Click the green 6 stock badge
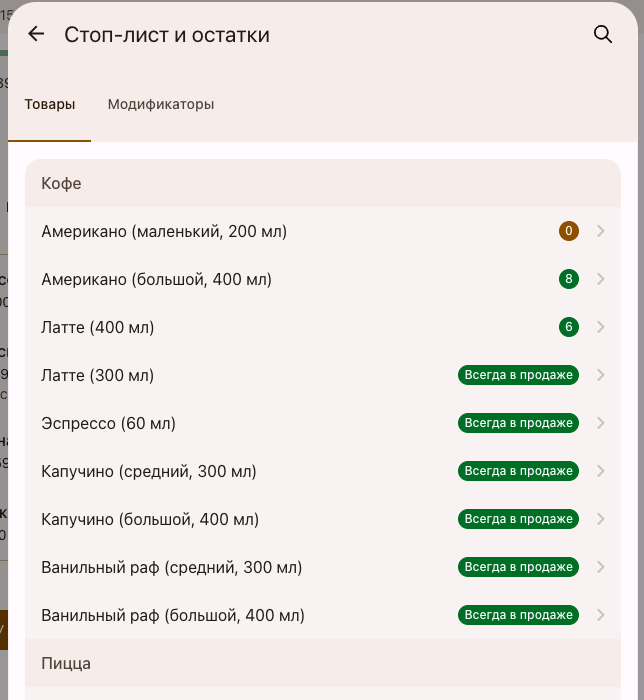This screenshot has height=700, width=644. [569, 327]
